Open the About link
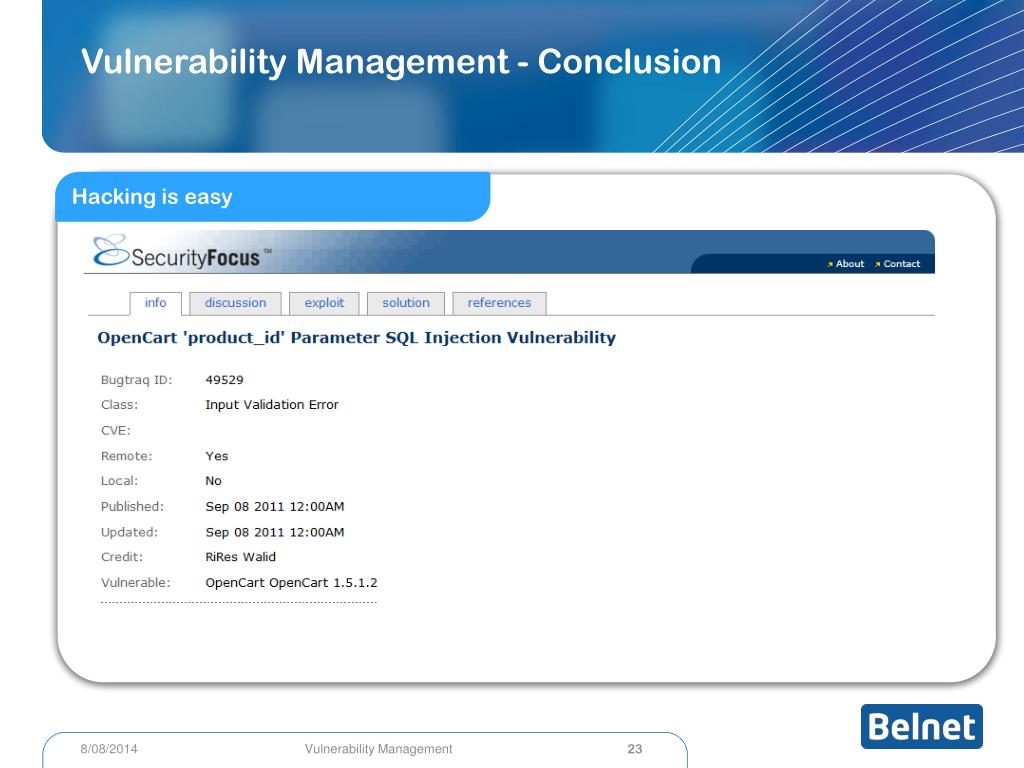 [850, 264]
